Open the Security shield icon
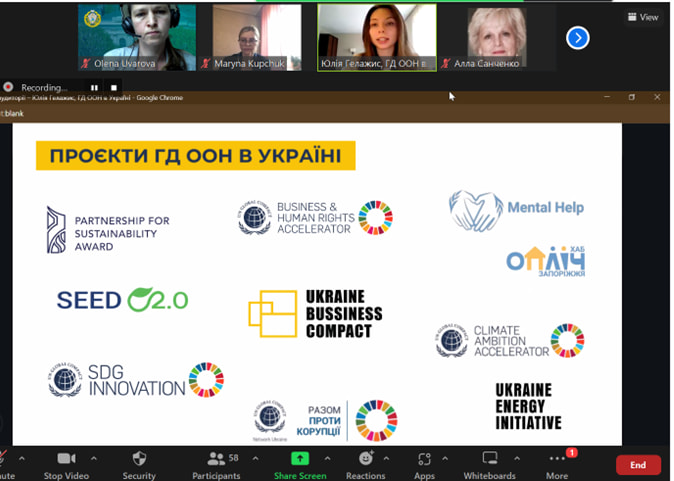 click(139, 459)
